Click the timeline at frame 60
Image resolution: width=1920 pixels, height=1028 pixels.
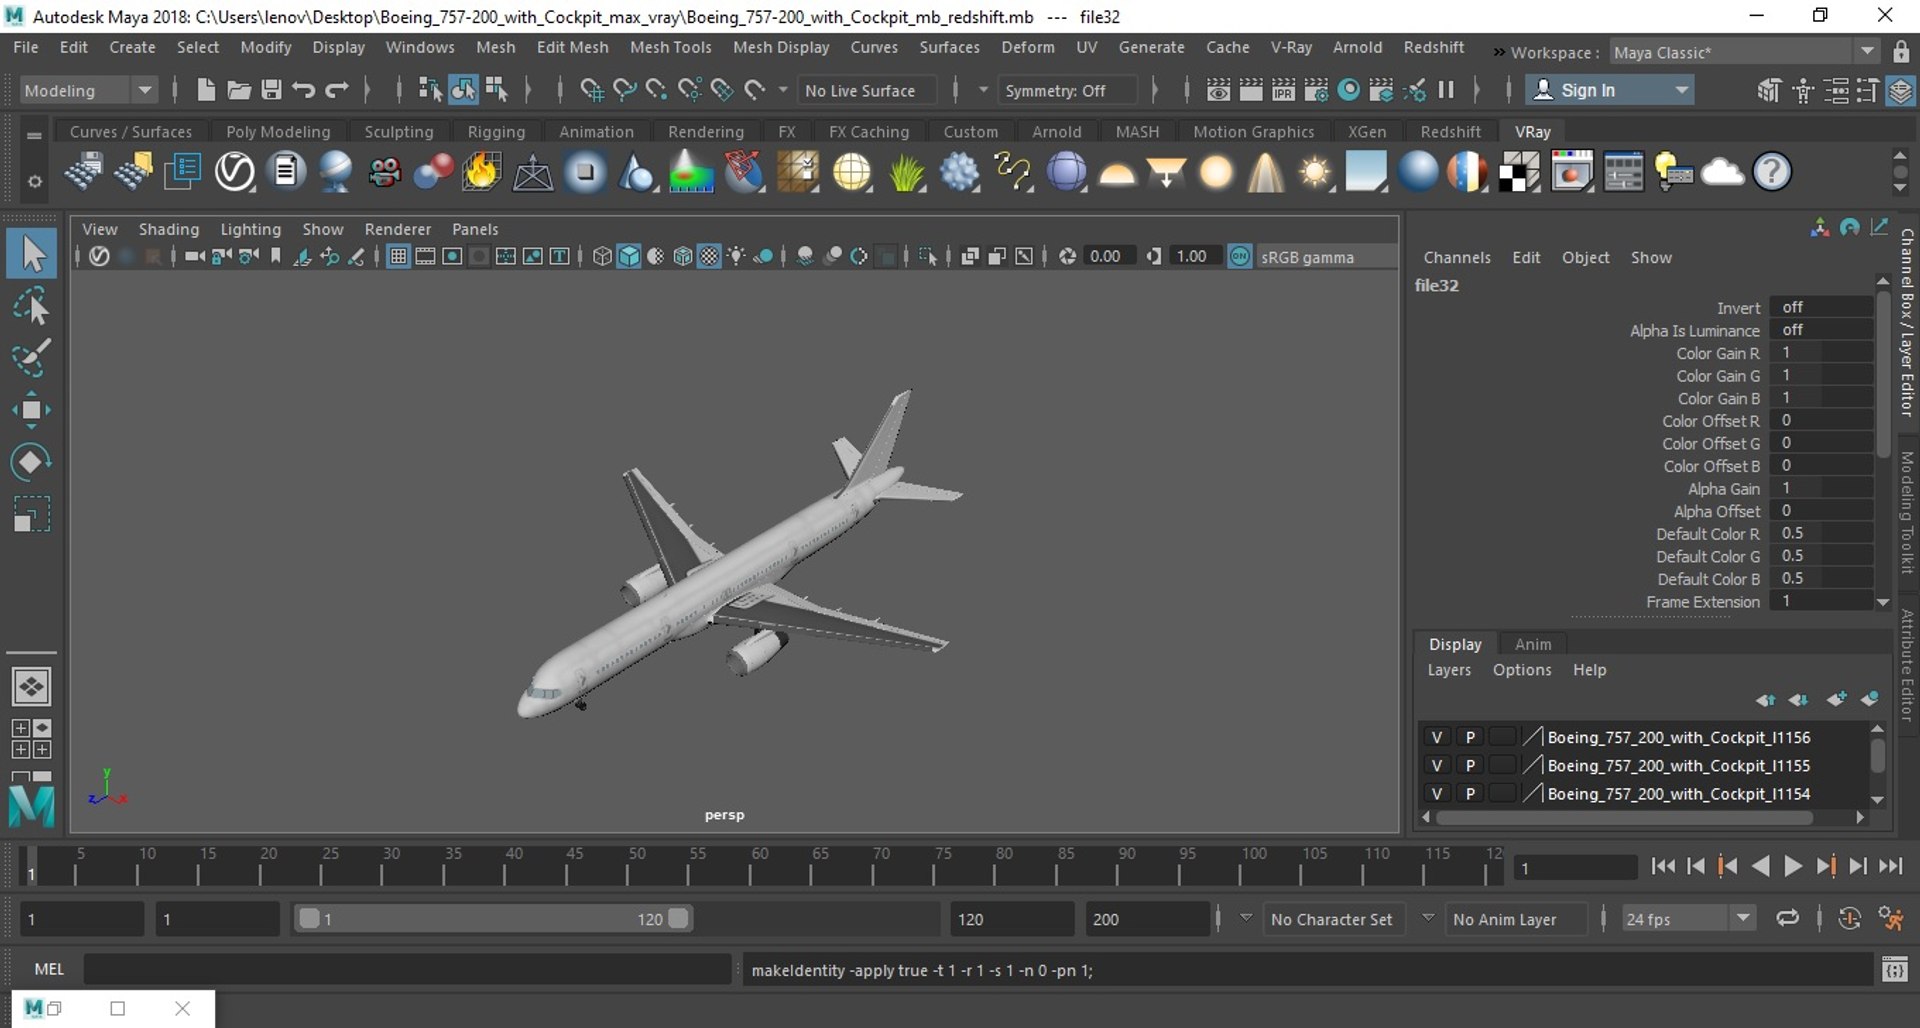click(750, 865)
